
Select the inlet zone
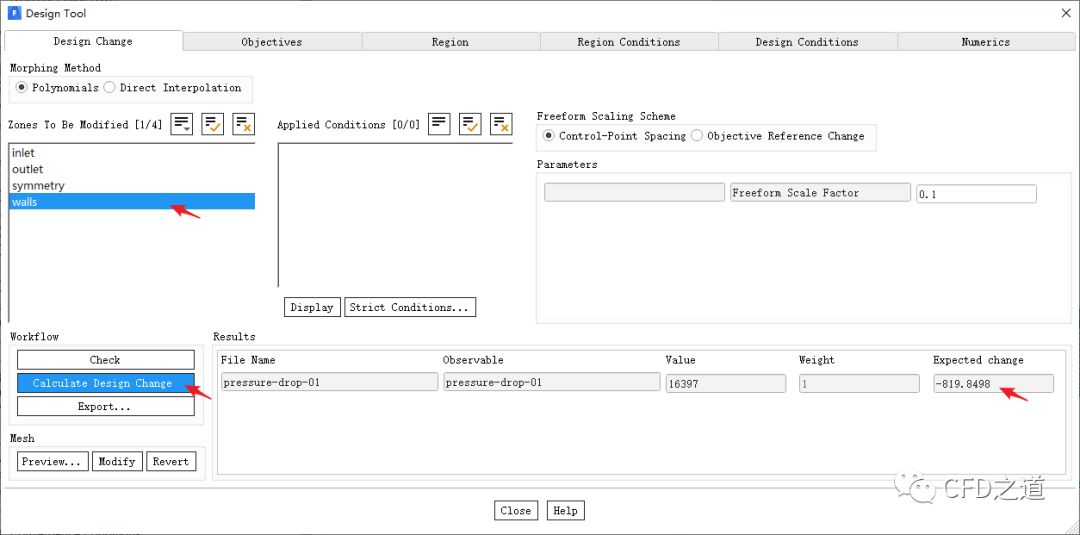pyautogui.click(x=132, y=153)
